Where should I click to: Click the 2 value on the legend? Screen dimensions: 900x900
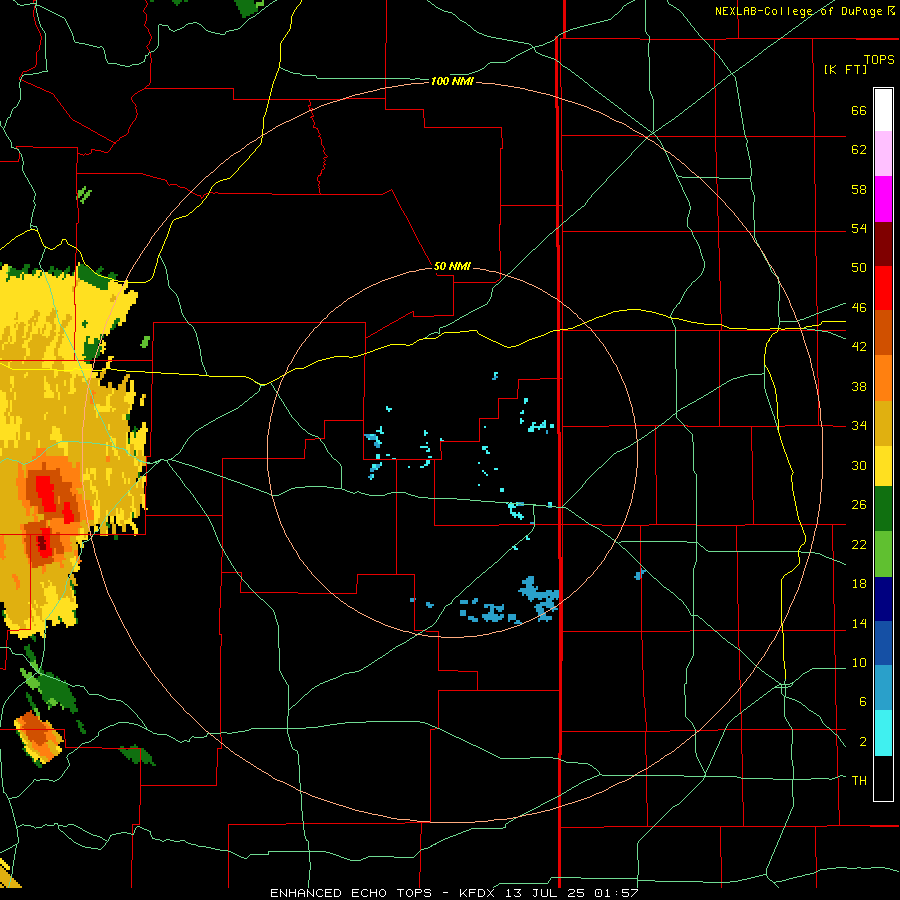tap(863, 741)
